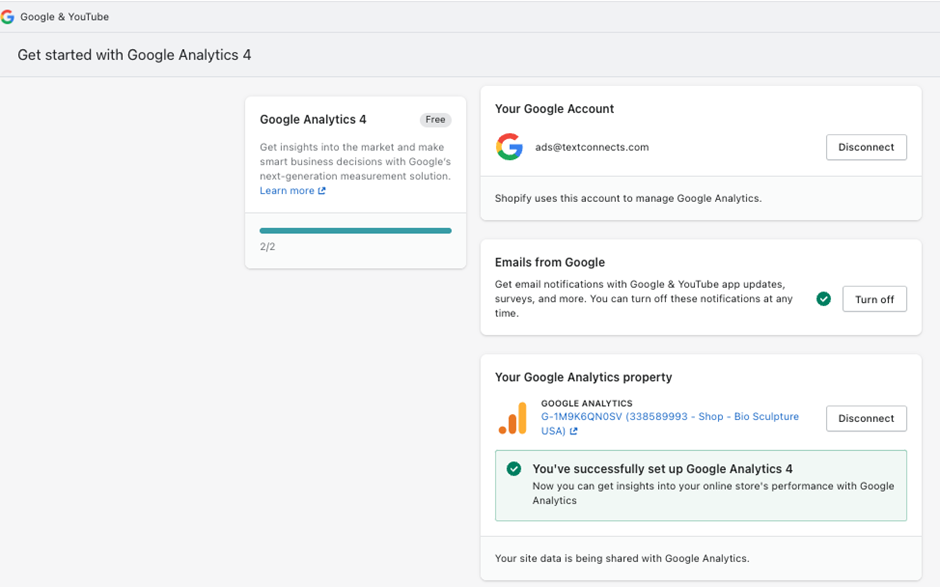Open the Learn more link
Viewport: 940px width, 587px height.
(x=287, y=191)
